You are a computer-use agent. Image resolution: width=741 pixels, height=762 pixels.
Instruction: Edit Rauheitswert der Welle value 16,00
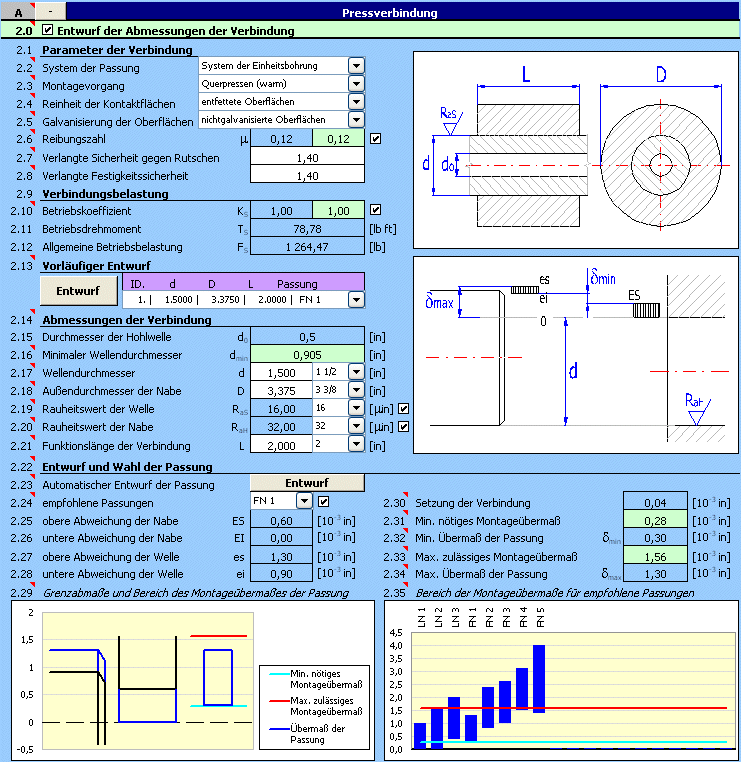click(x=281, y=409)
